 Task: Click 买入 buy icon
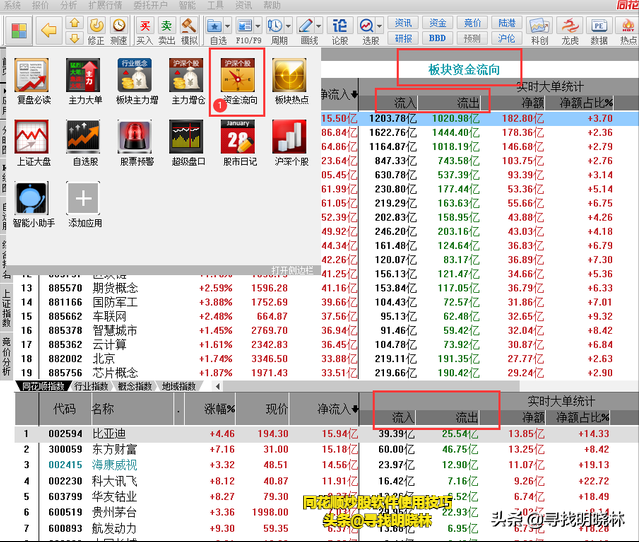pos(144,31)
